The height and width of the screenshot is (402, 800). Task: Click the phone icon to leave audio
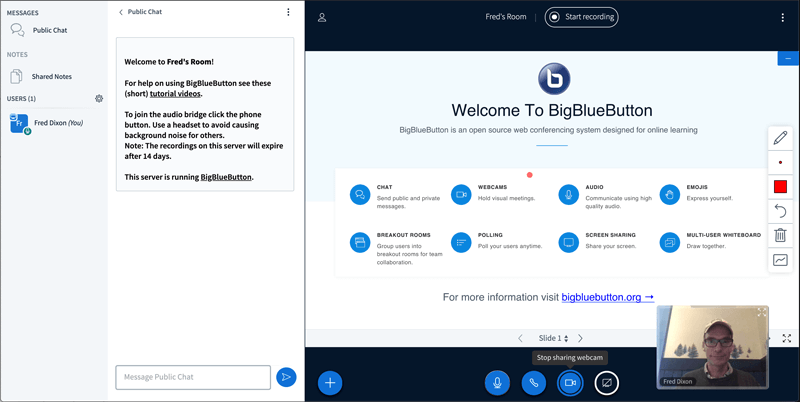[533, 382]
